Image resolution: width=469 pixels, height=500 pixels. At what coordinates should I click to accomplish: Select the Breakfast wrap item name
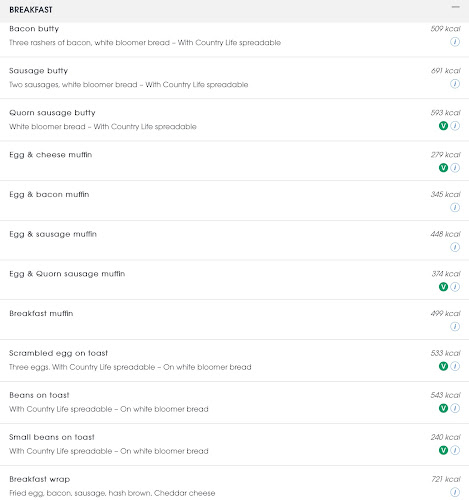click(x=40, y=479)
